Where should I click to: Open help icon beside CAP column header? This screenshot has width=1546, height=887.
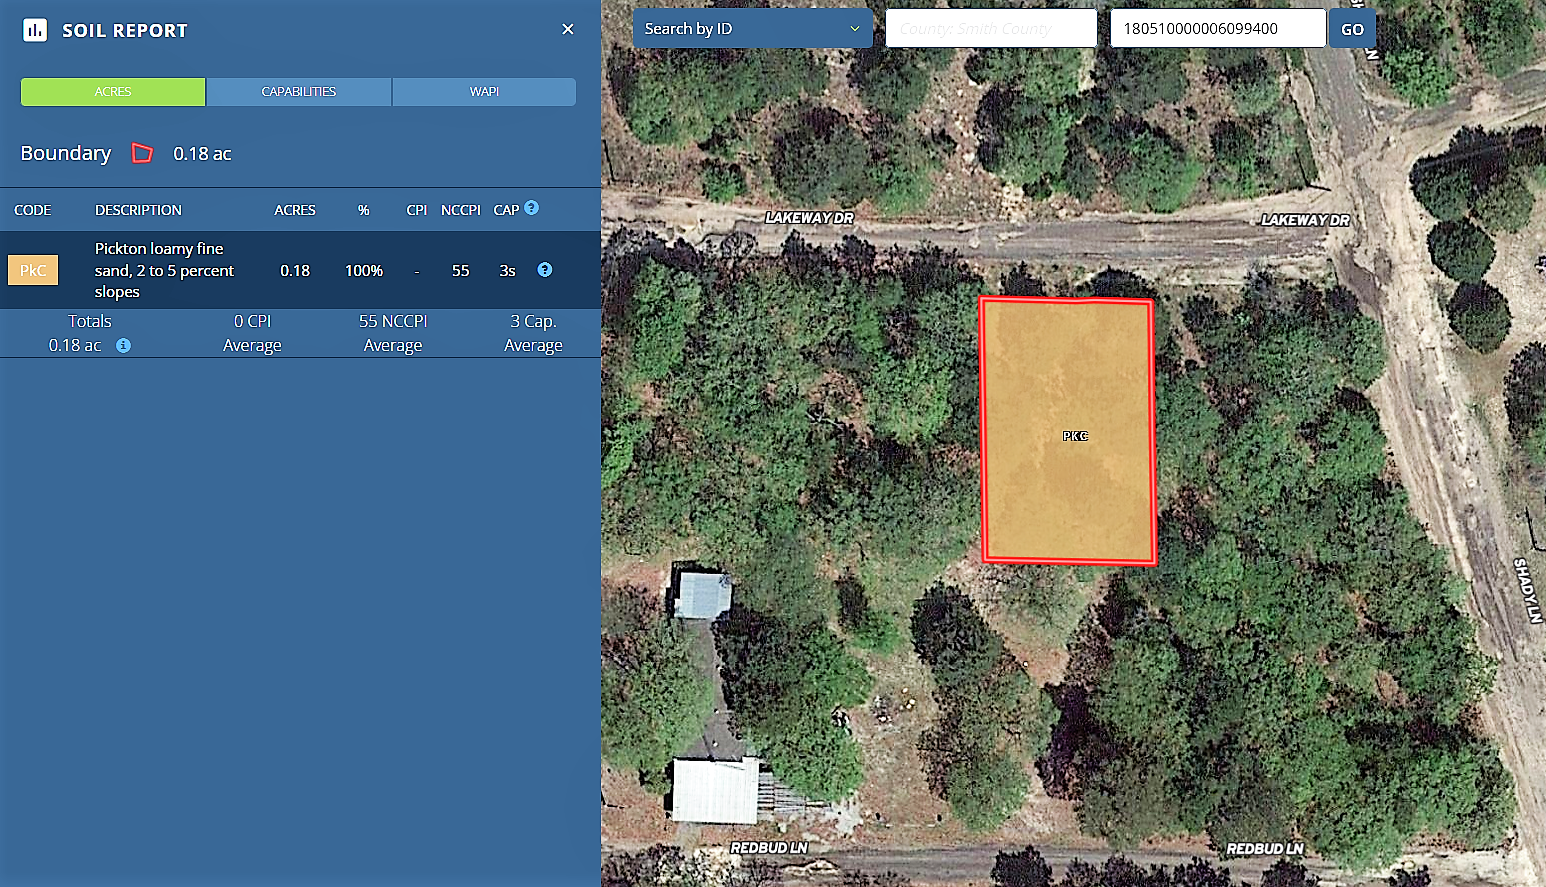[x=532, y=208]
